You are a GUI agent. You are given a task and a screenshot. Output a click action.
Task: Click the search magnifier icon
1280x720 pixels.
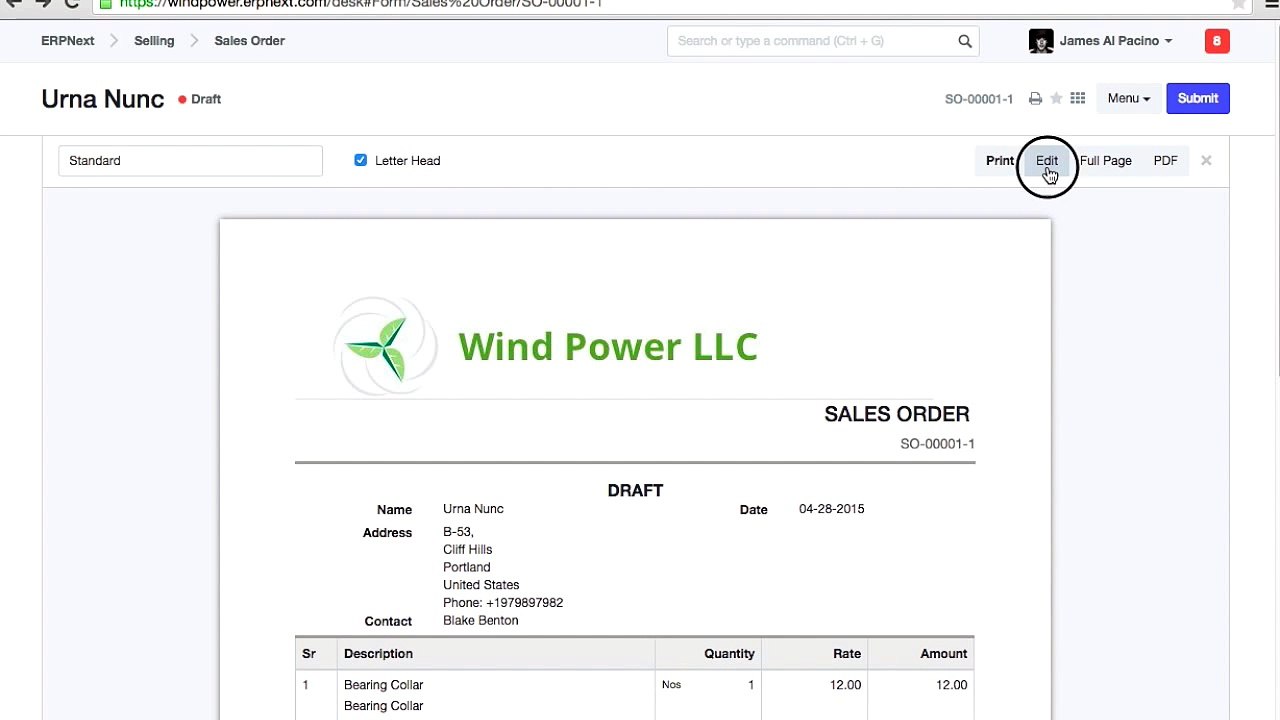(965, 41)
